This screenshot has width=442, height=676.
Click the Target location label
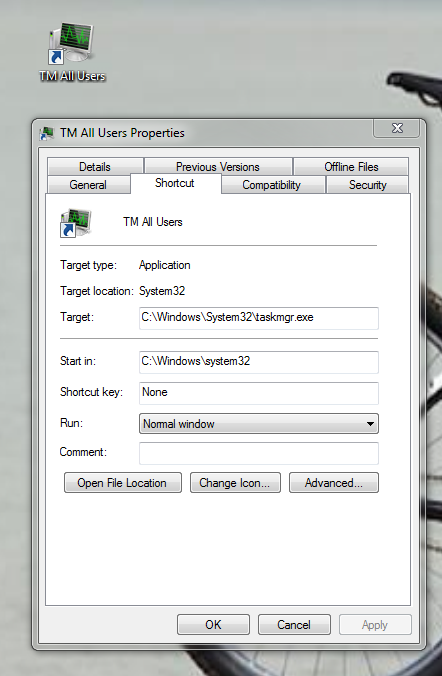97,291
